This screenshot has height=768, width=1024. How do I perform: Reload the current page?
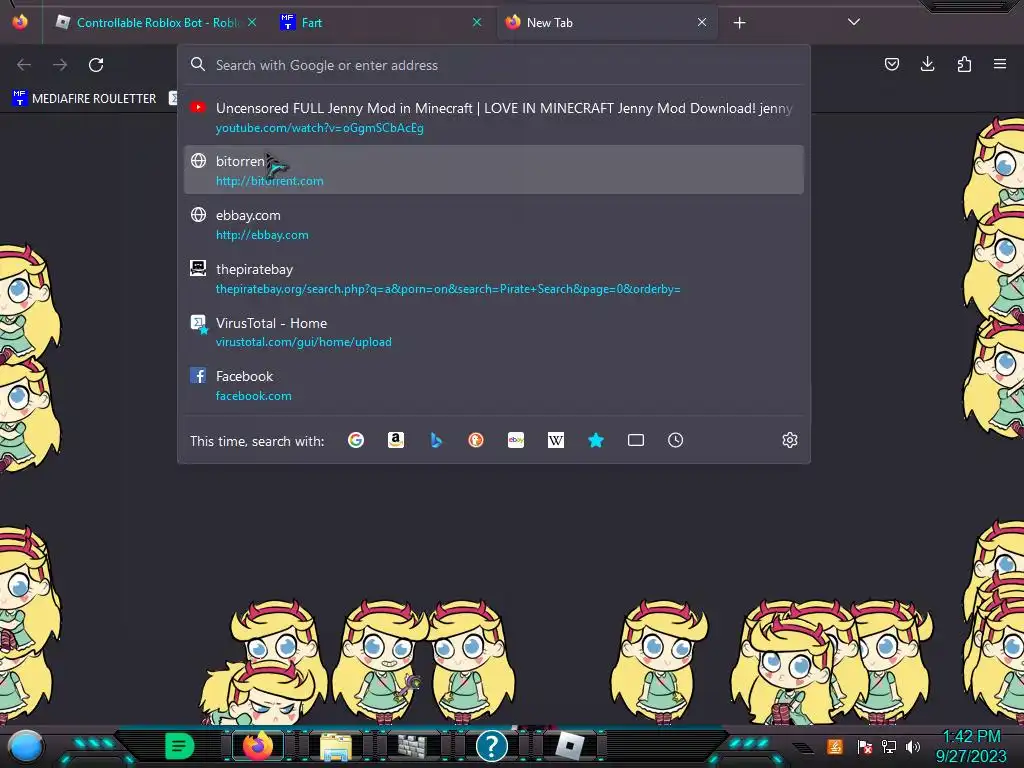[96, 65]
